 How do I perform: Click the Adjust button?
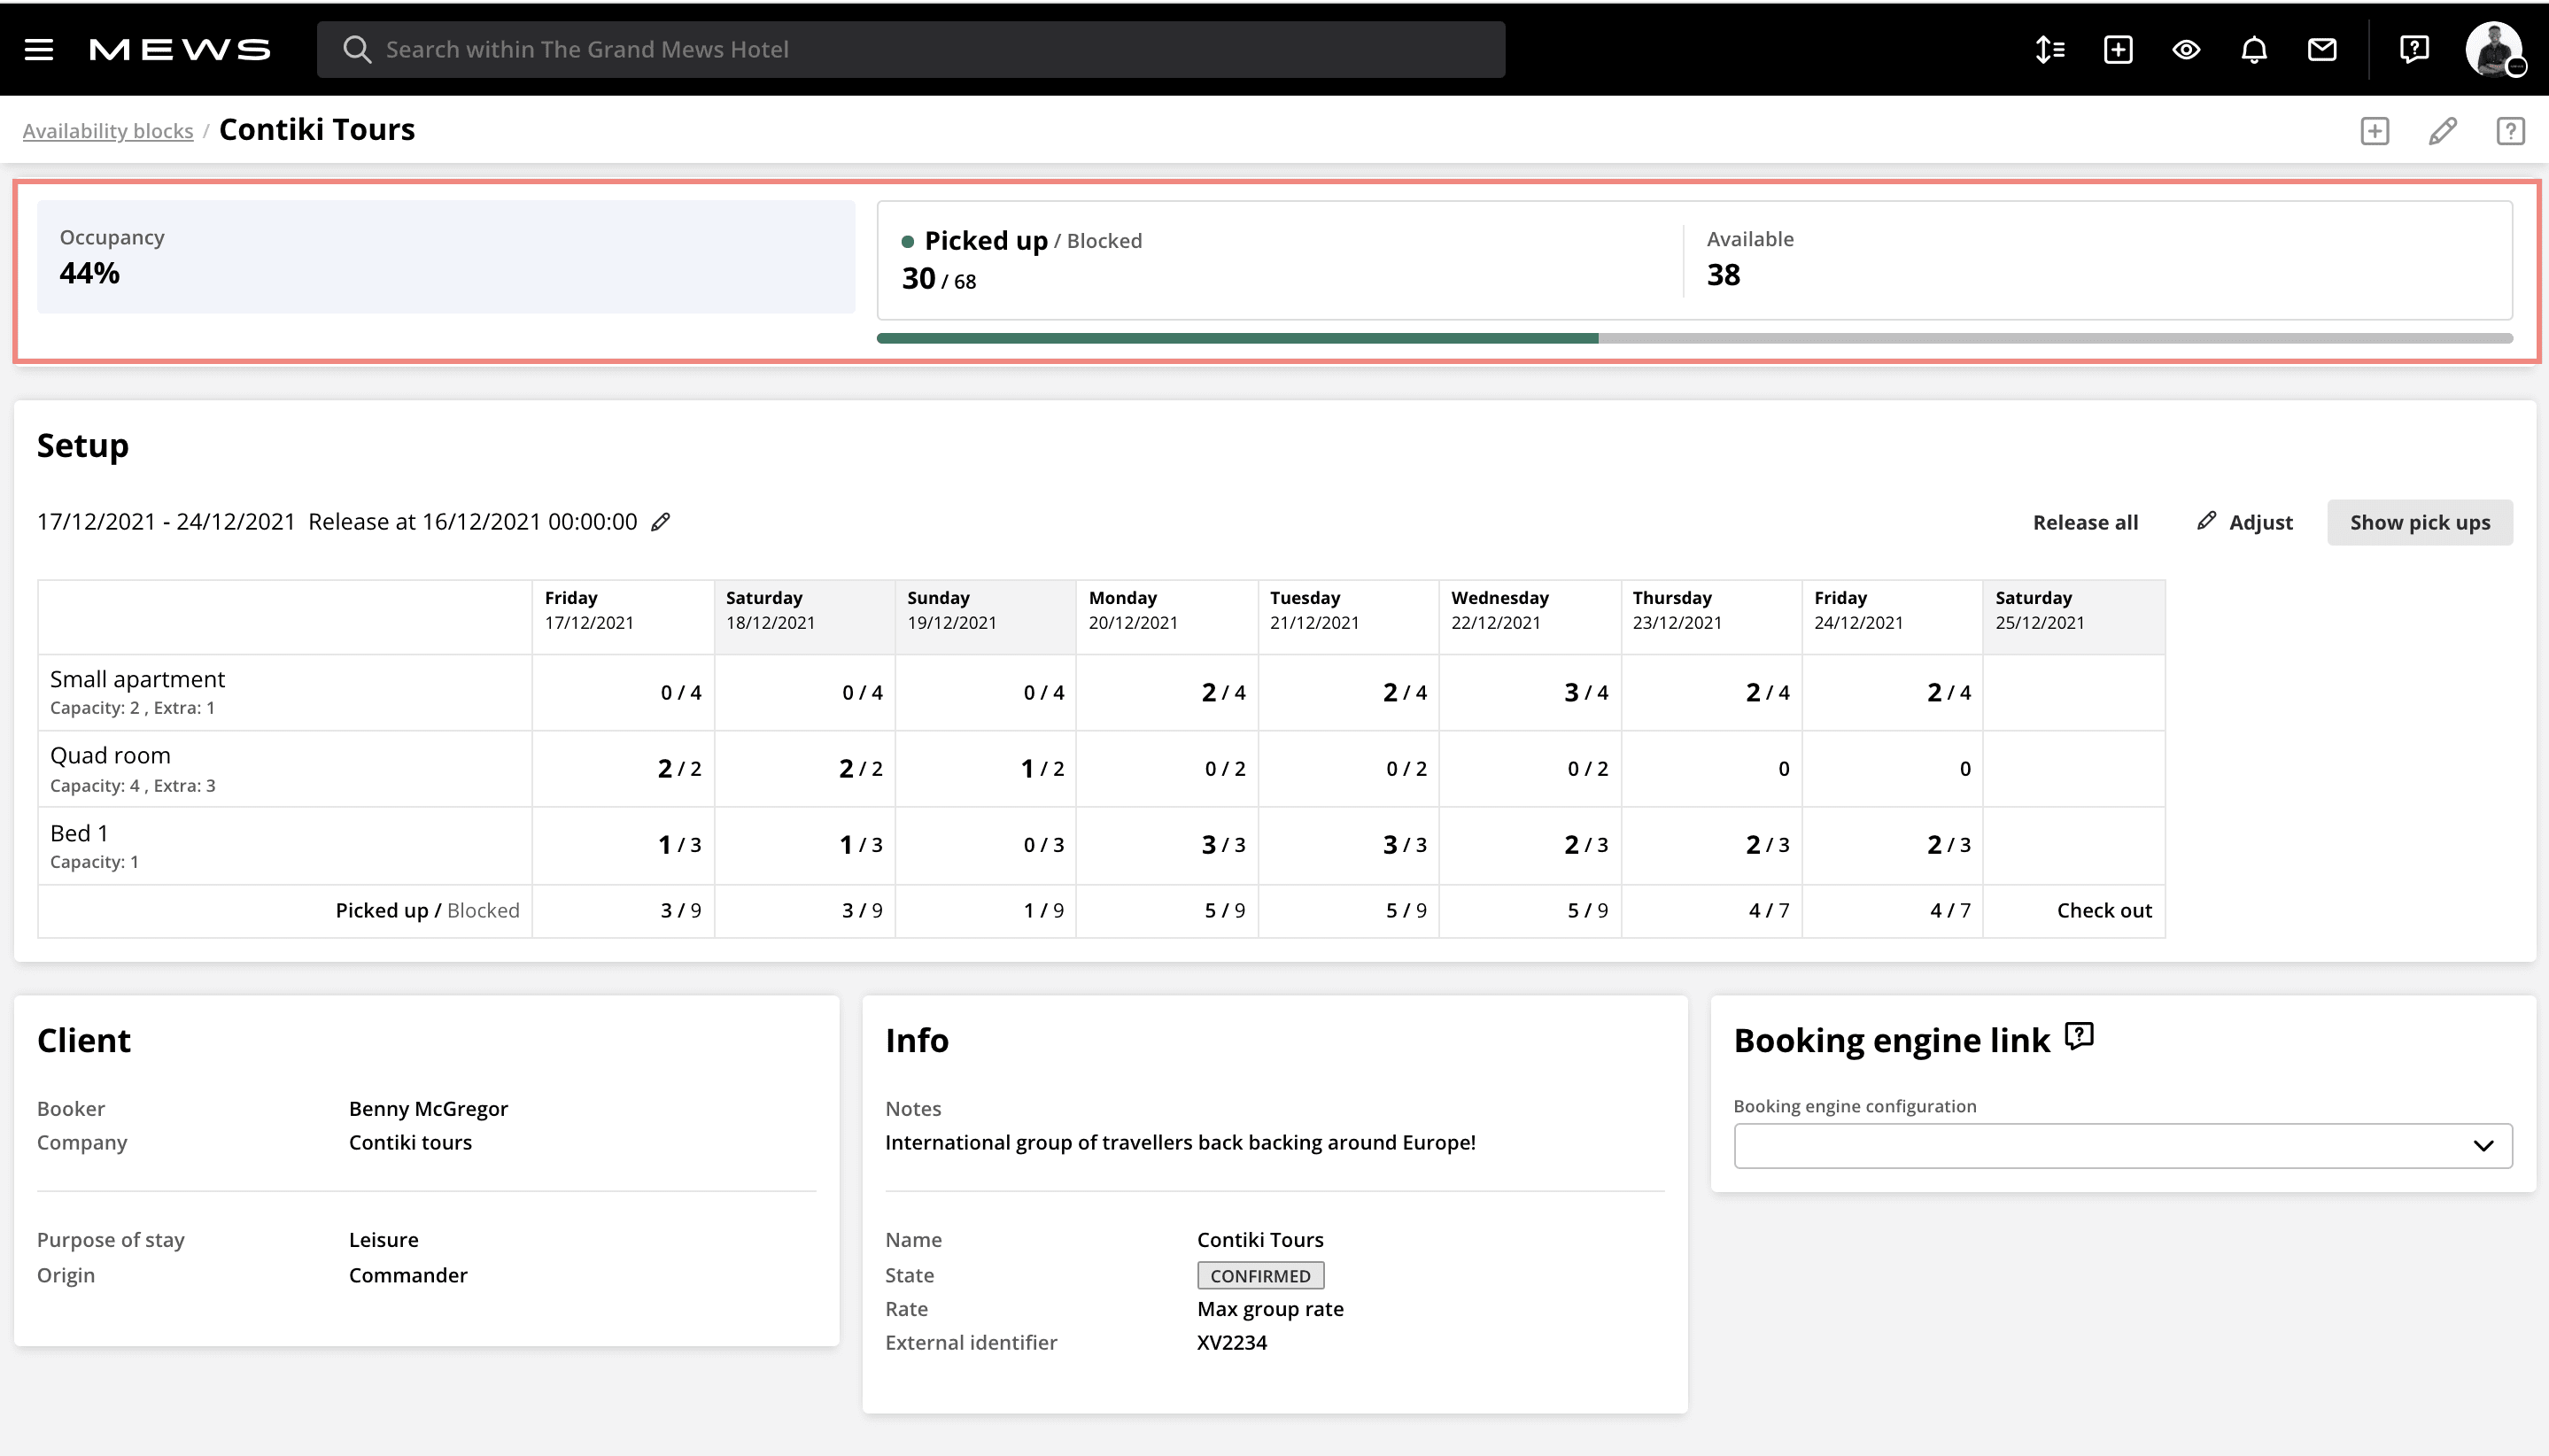click(2245, 522)
